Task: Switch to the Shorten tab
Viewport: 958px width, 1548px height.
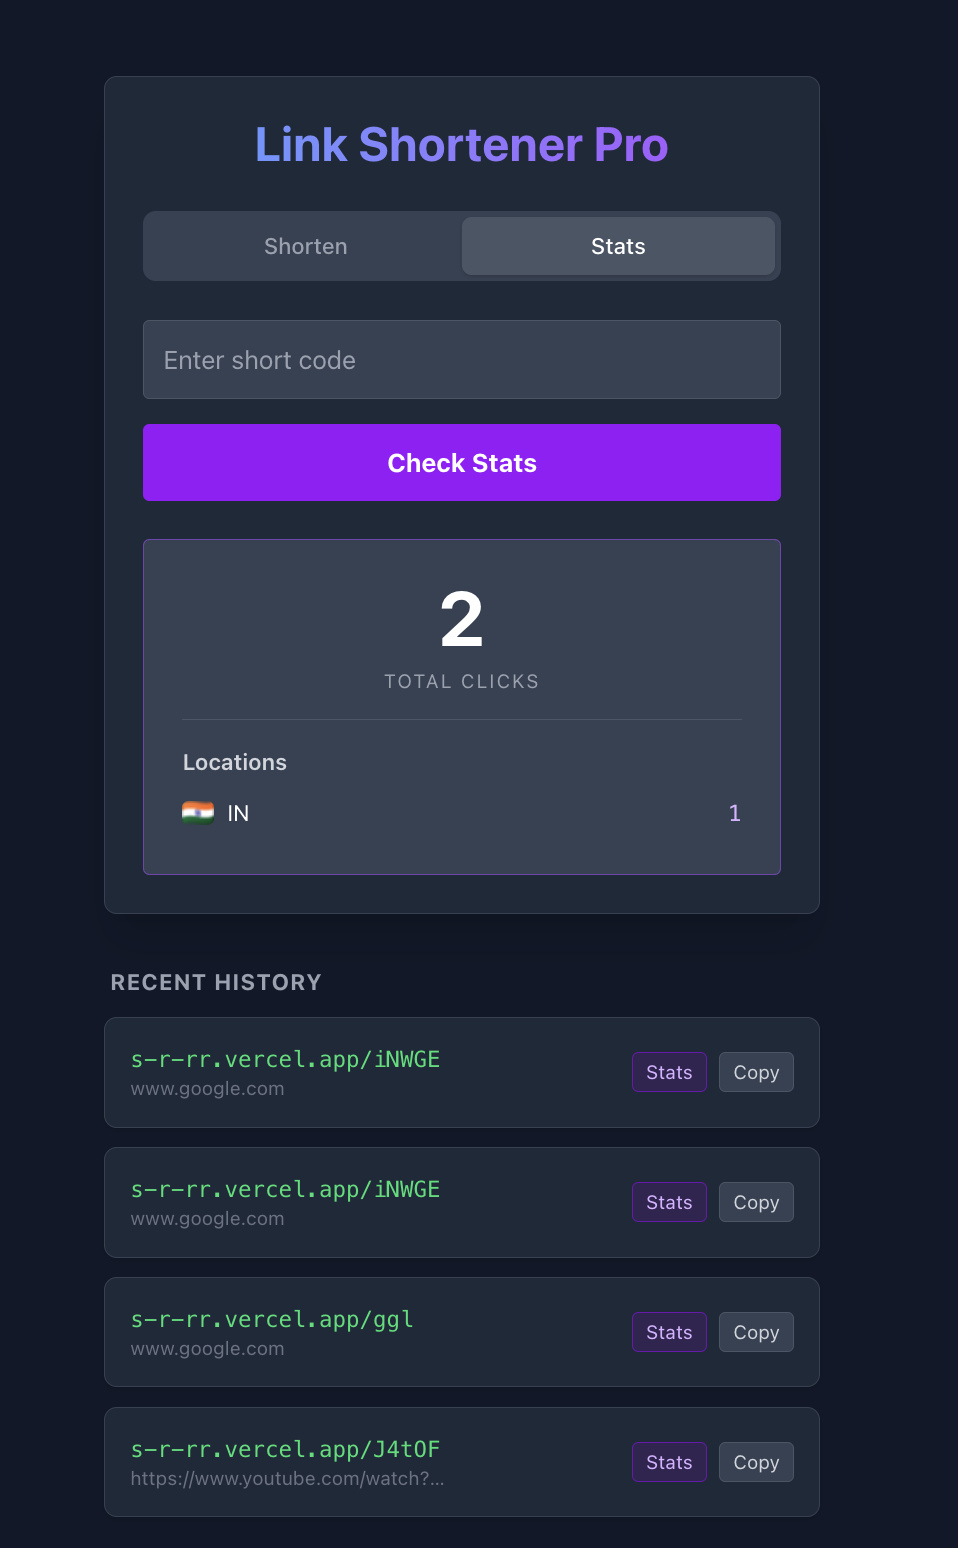Action: (305, 246)
